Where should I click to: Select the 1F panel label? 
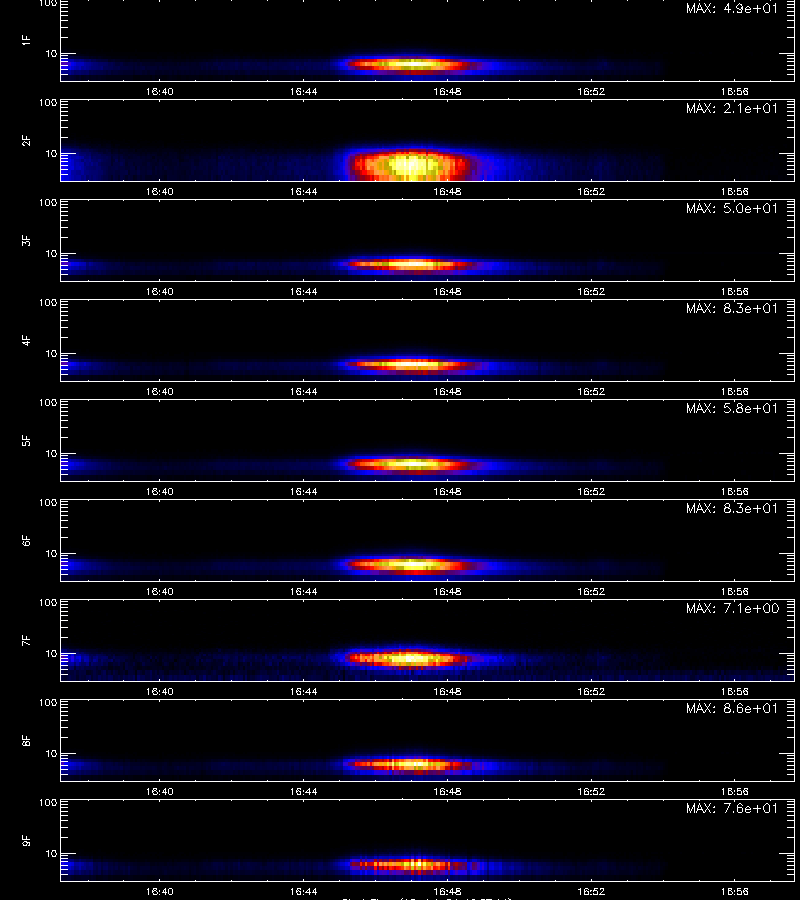coord(26,40)
